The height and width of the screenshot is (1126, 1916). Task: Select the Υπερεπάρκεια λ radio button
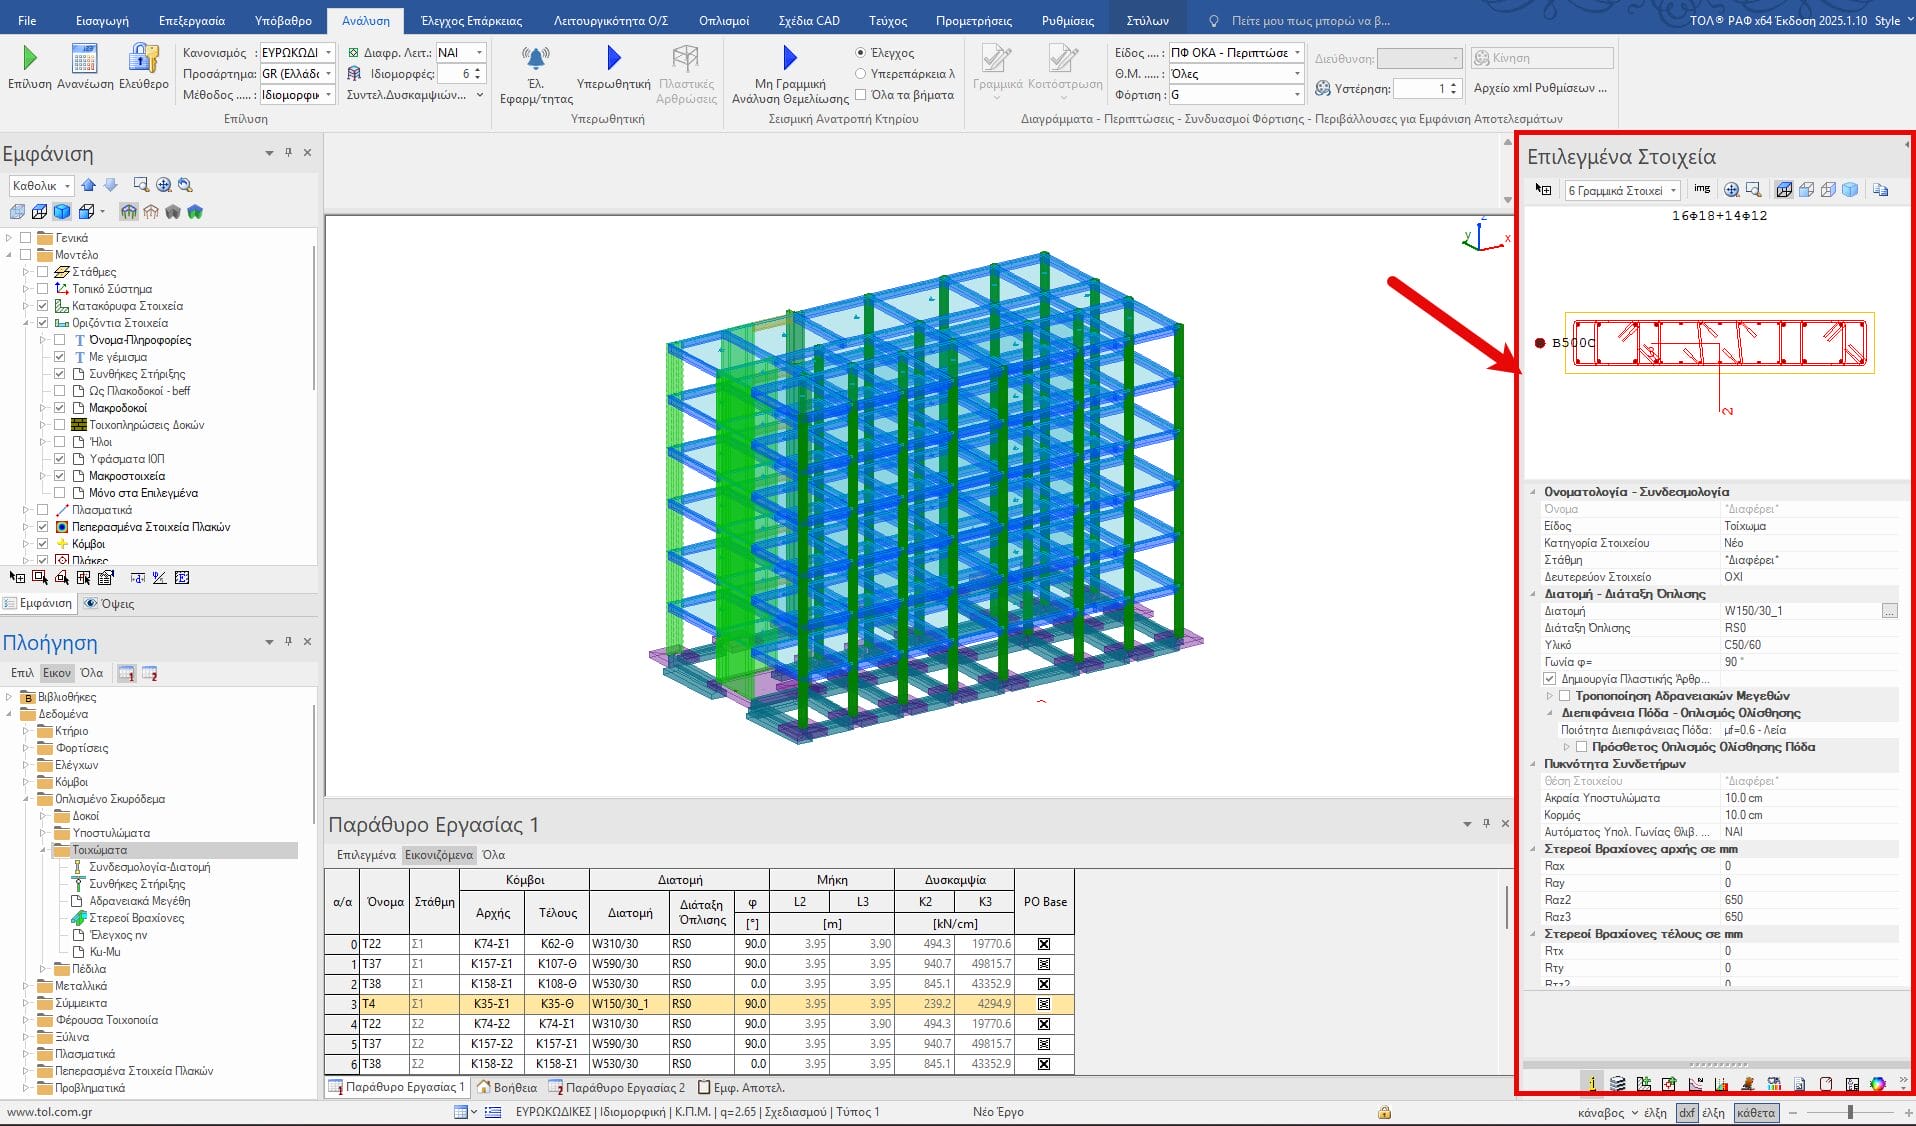[x=860, y=74]
